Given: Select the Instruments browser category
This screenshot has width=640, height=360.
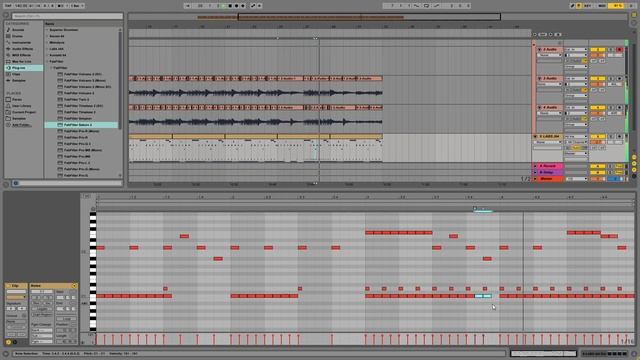Looking at the screenshot, I should 20,42.
